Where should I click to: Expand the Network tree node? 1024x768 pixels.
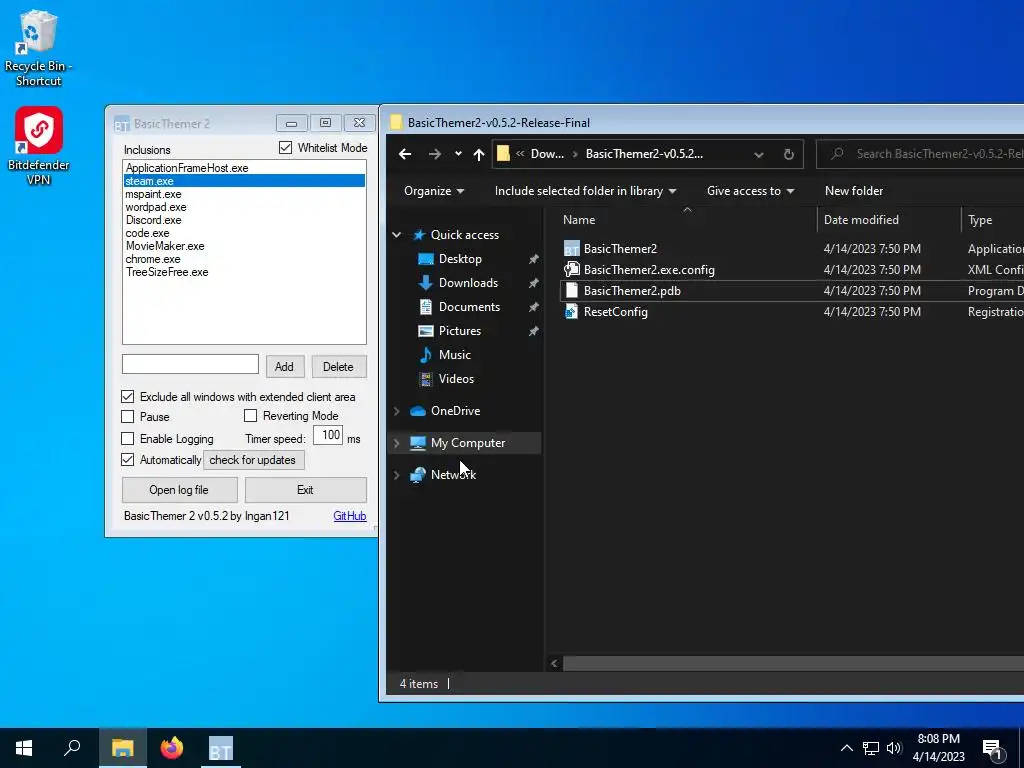tap(397, 475)
